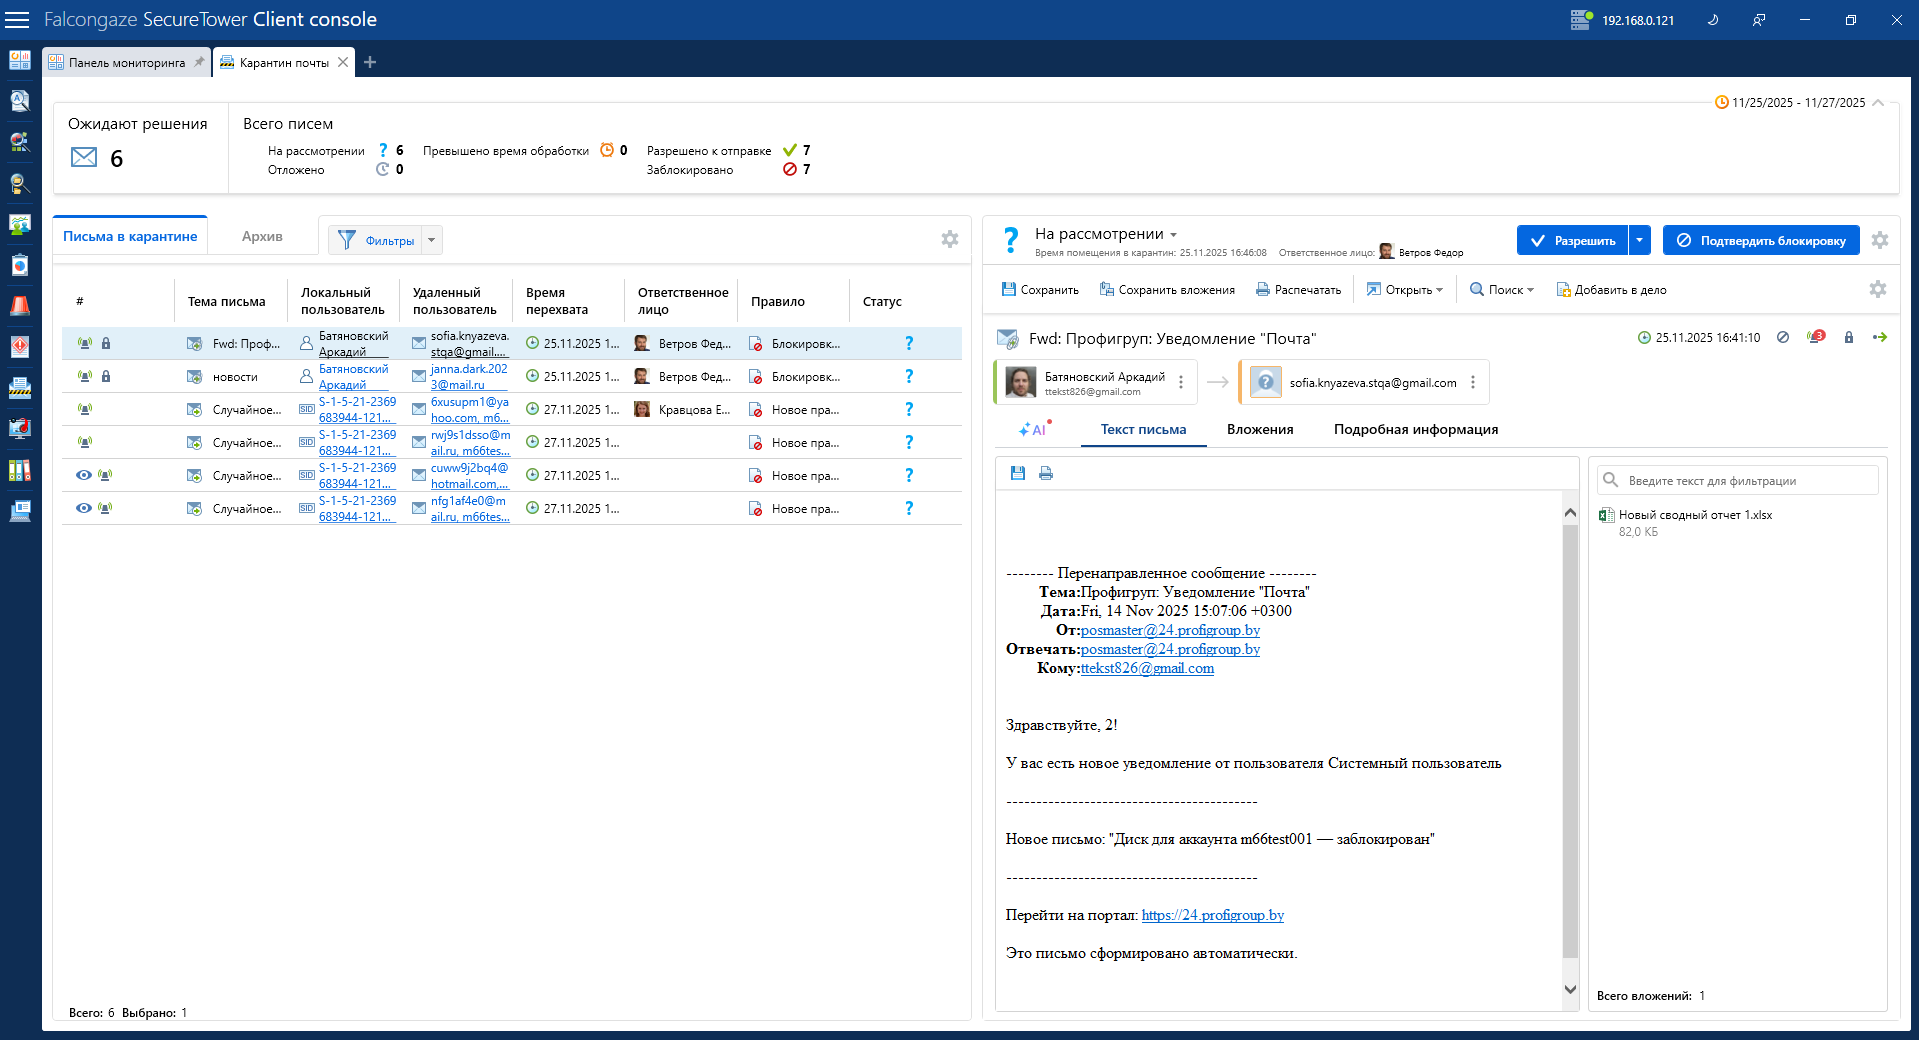Viewport: 1919px width, 1040px height.
Task: Expand the Фильтры dropdown arrow
Action: (x=432, y=240)
